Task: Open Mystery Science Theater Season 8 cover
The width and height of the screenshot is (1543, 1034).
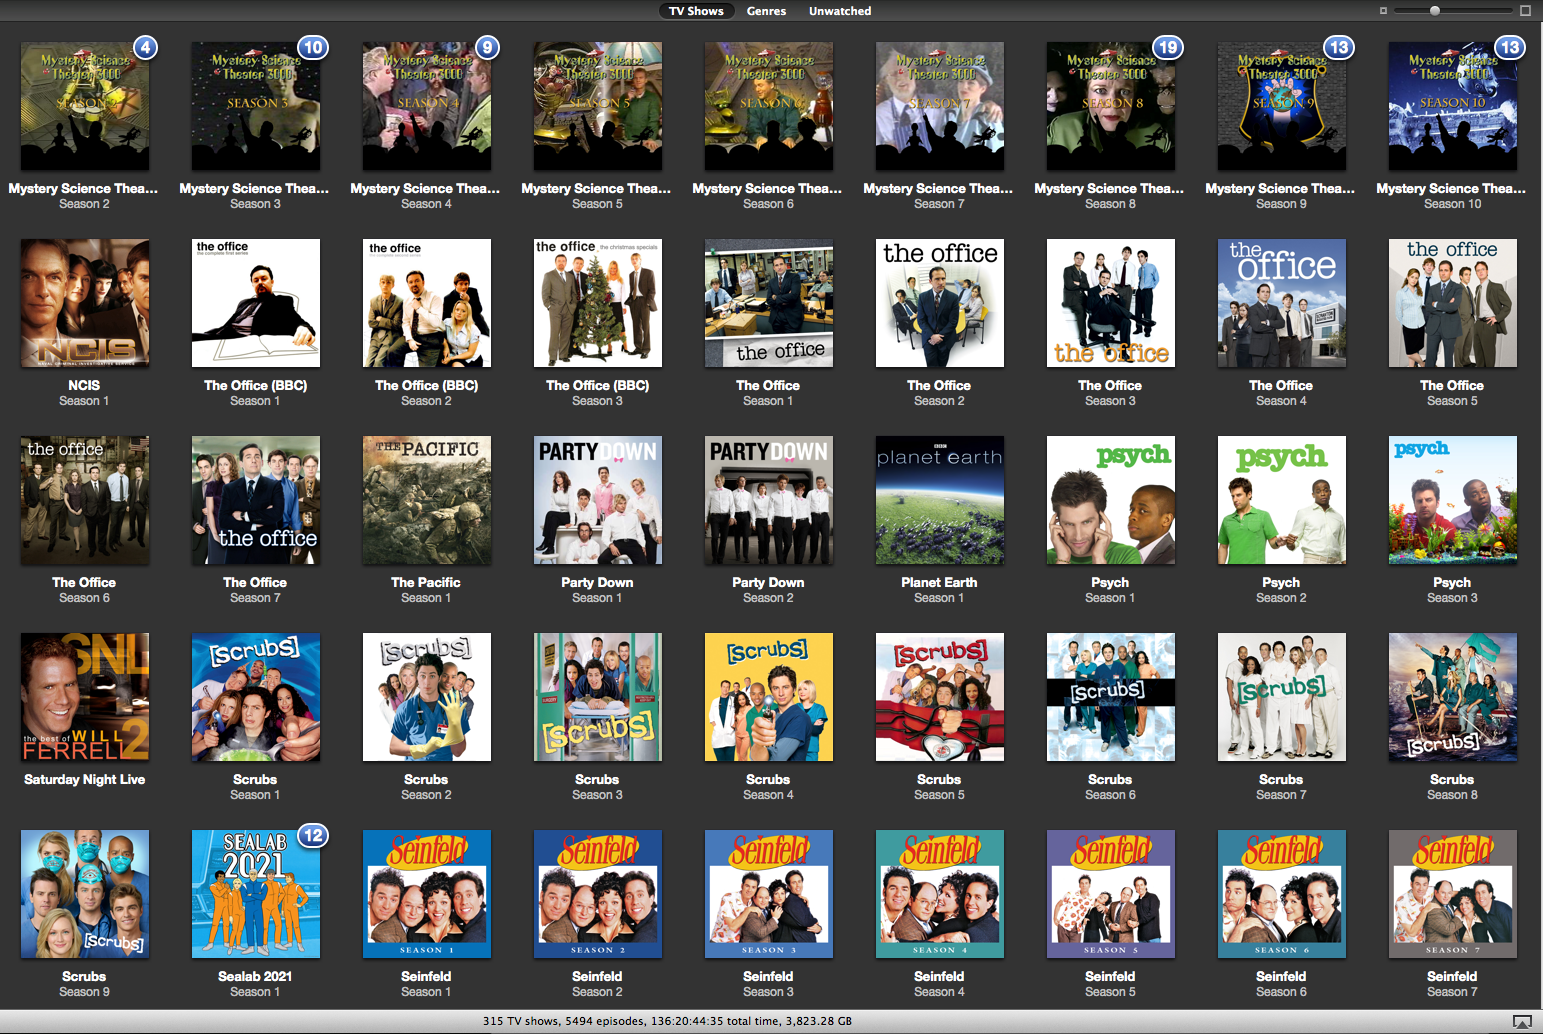Action: 1111,106
